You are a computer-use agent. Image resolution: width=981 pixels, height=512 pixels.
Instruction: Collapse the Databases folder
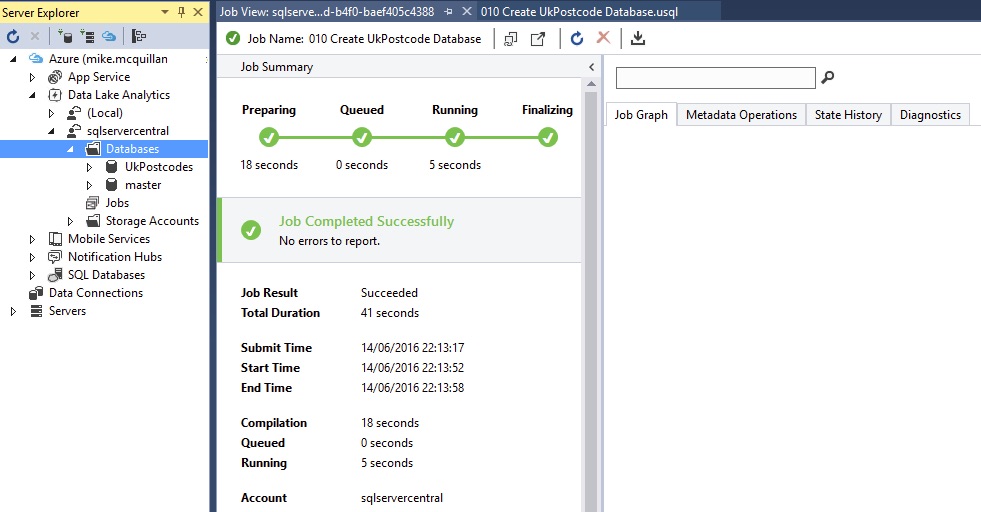(70, 149)
